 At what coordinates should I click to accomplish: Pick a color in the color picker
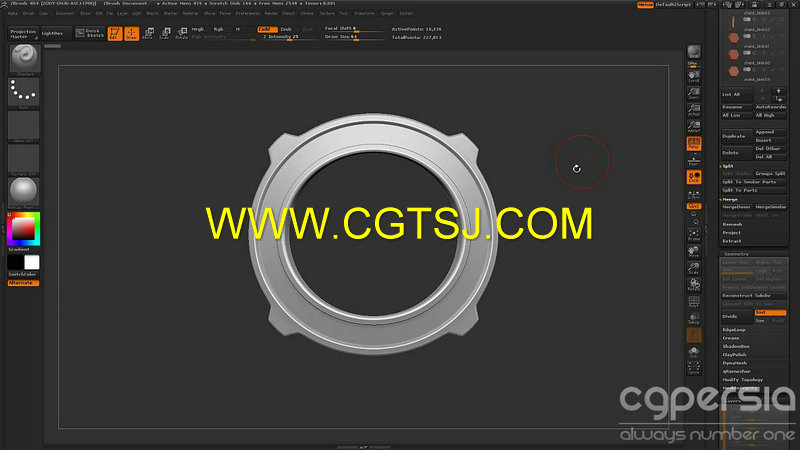coord(23,229)
